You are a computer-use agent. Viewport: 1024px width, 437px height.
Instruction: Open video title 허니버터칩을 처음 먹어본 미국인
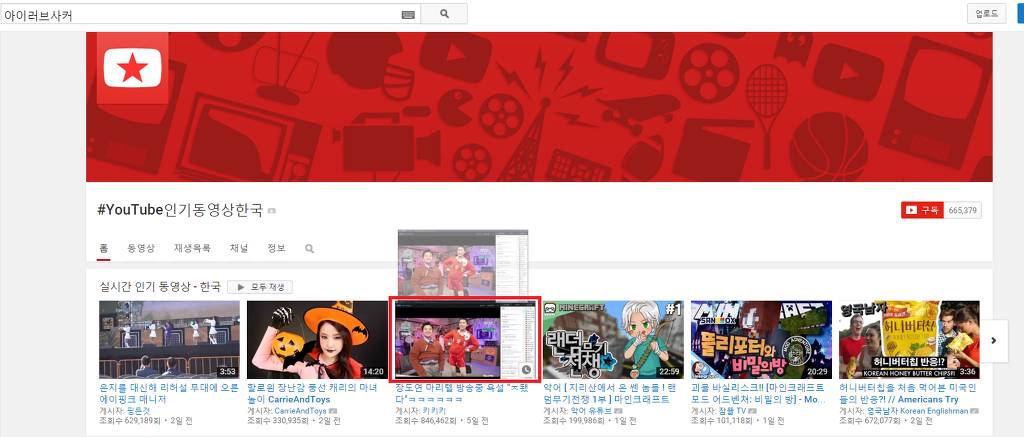pos(908,393)
